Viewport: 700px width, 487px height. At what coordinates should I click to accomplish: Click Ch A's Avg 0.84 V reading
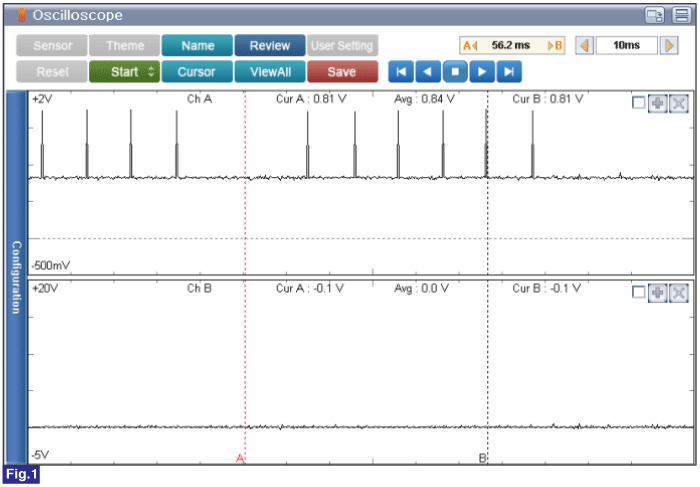(424, 99)
